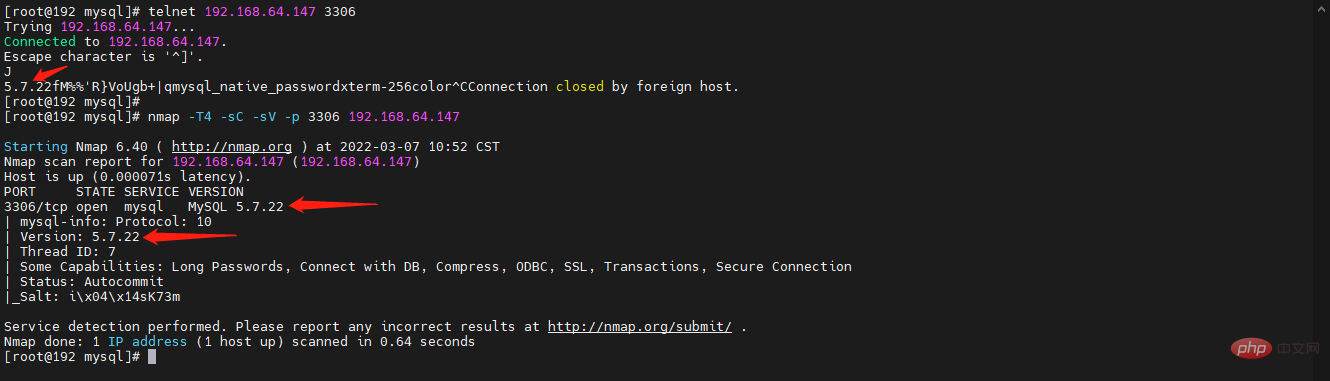Click the 'mysql-info: Protocol: 10' line
This screenshot has height=381, width=1330.
click(108, 222)
